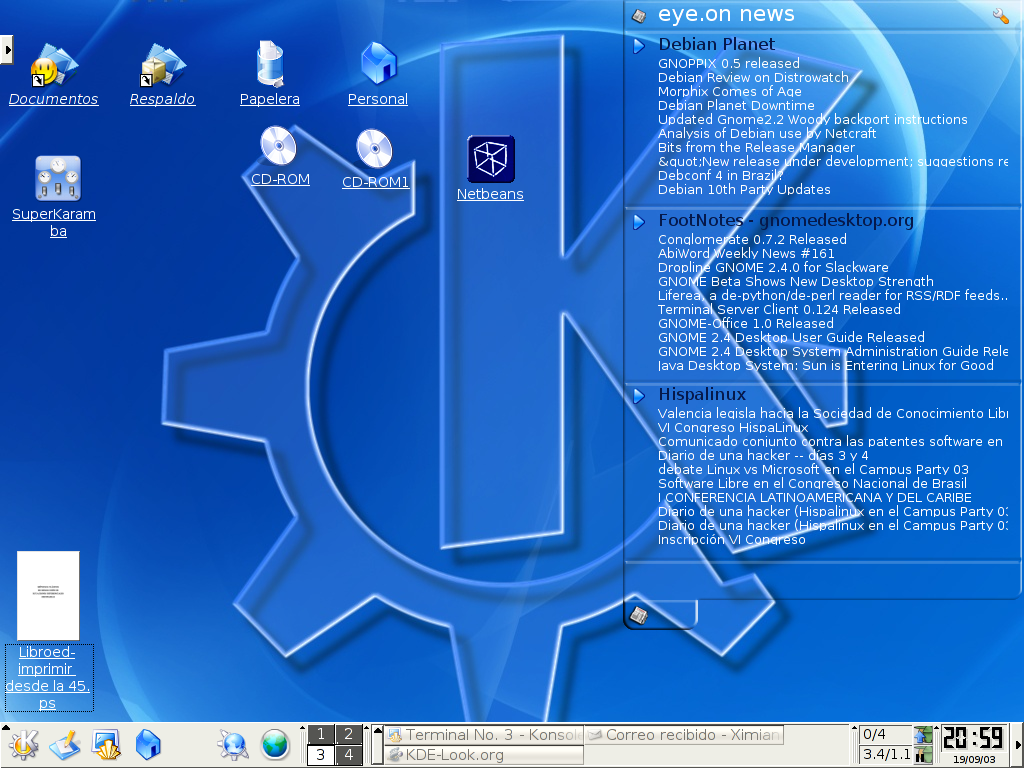1024x768 pixels.
Task: Open headline 'Debian 10th Party Updates'
Action: [744, 189]
